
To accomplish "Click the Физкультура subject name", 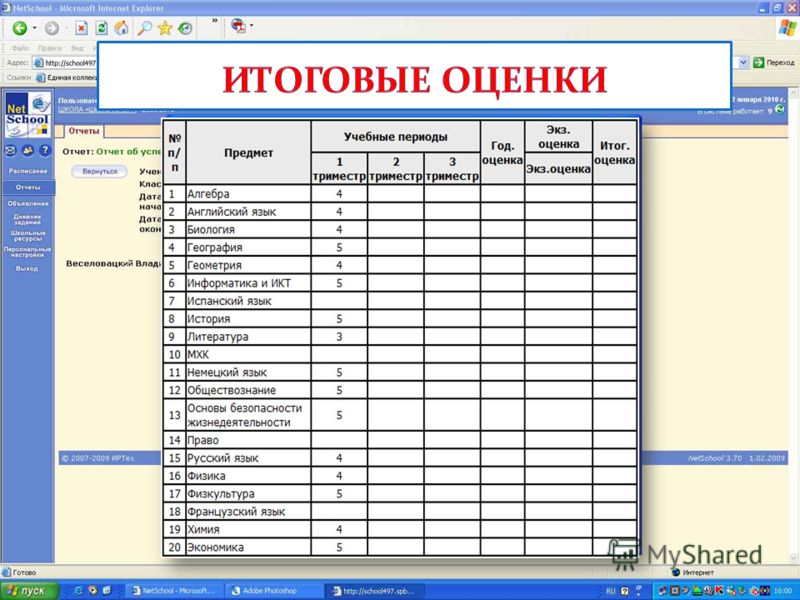I will (221, 493).
